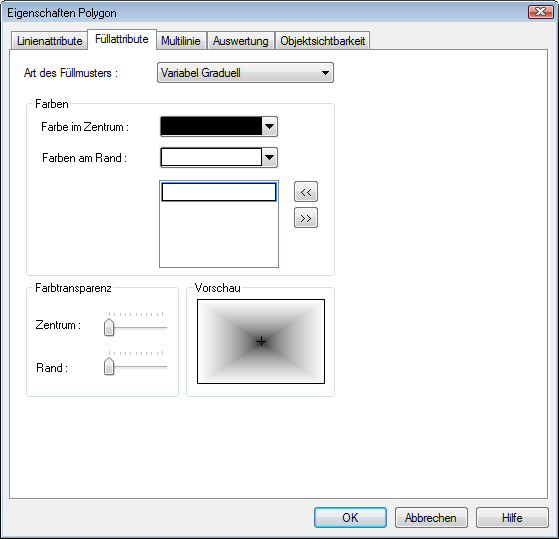Click the black Farbe im Zentrum swatch
Viewport: 559px width, 539px height.
click(x=211, y=126)
